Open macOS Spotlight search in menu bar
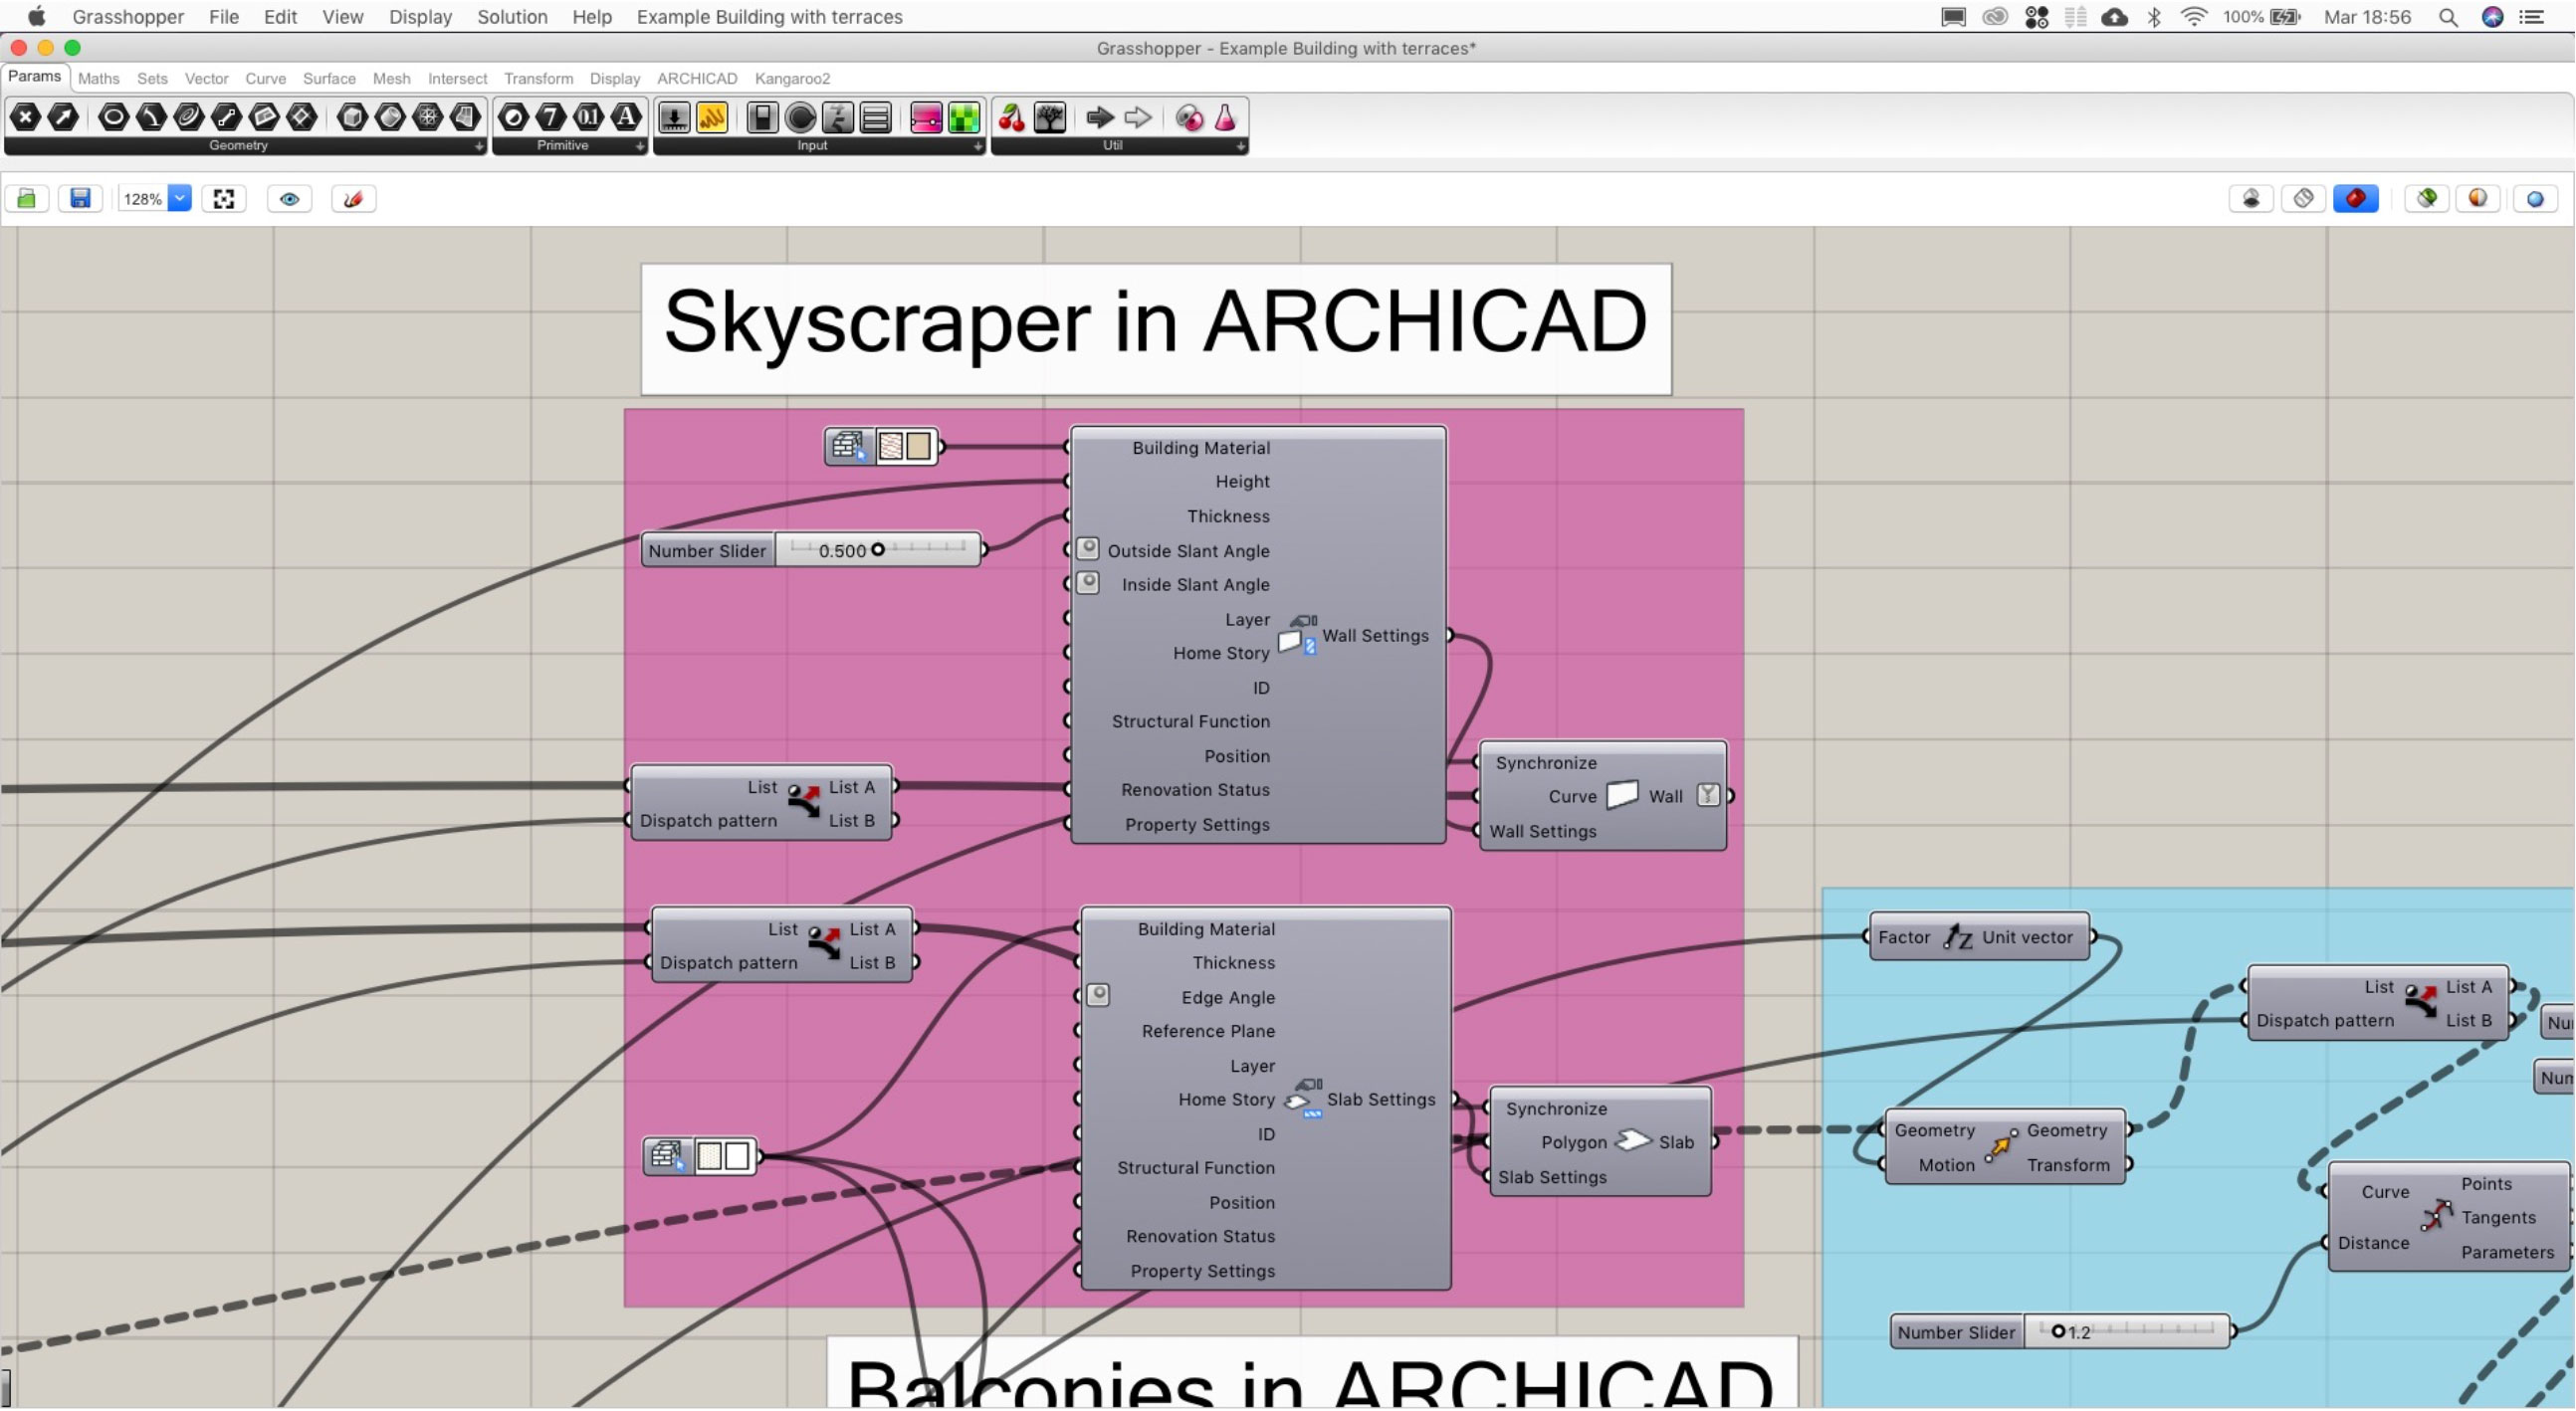 tap(2447, 16)
